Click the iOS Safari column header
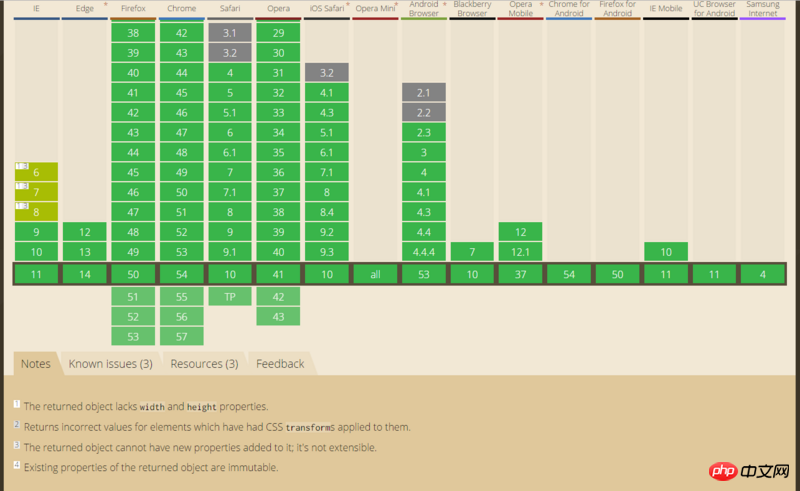The height and width of the screenshot is (491, 800). coord(327,9)
